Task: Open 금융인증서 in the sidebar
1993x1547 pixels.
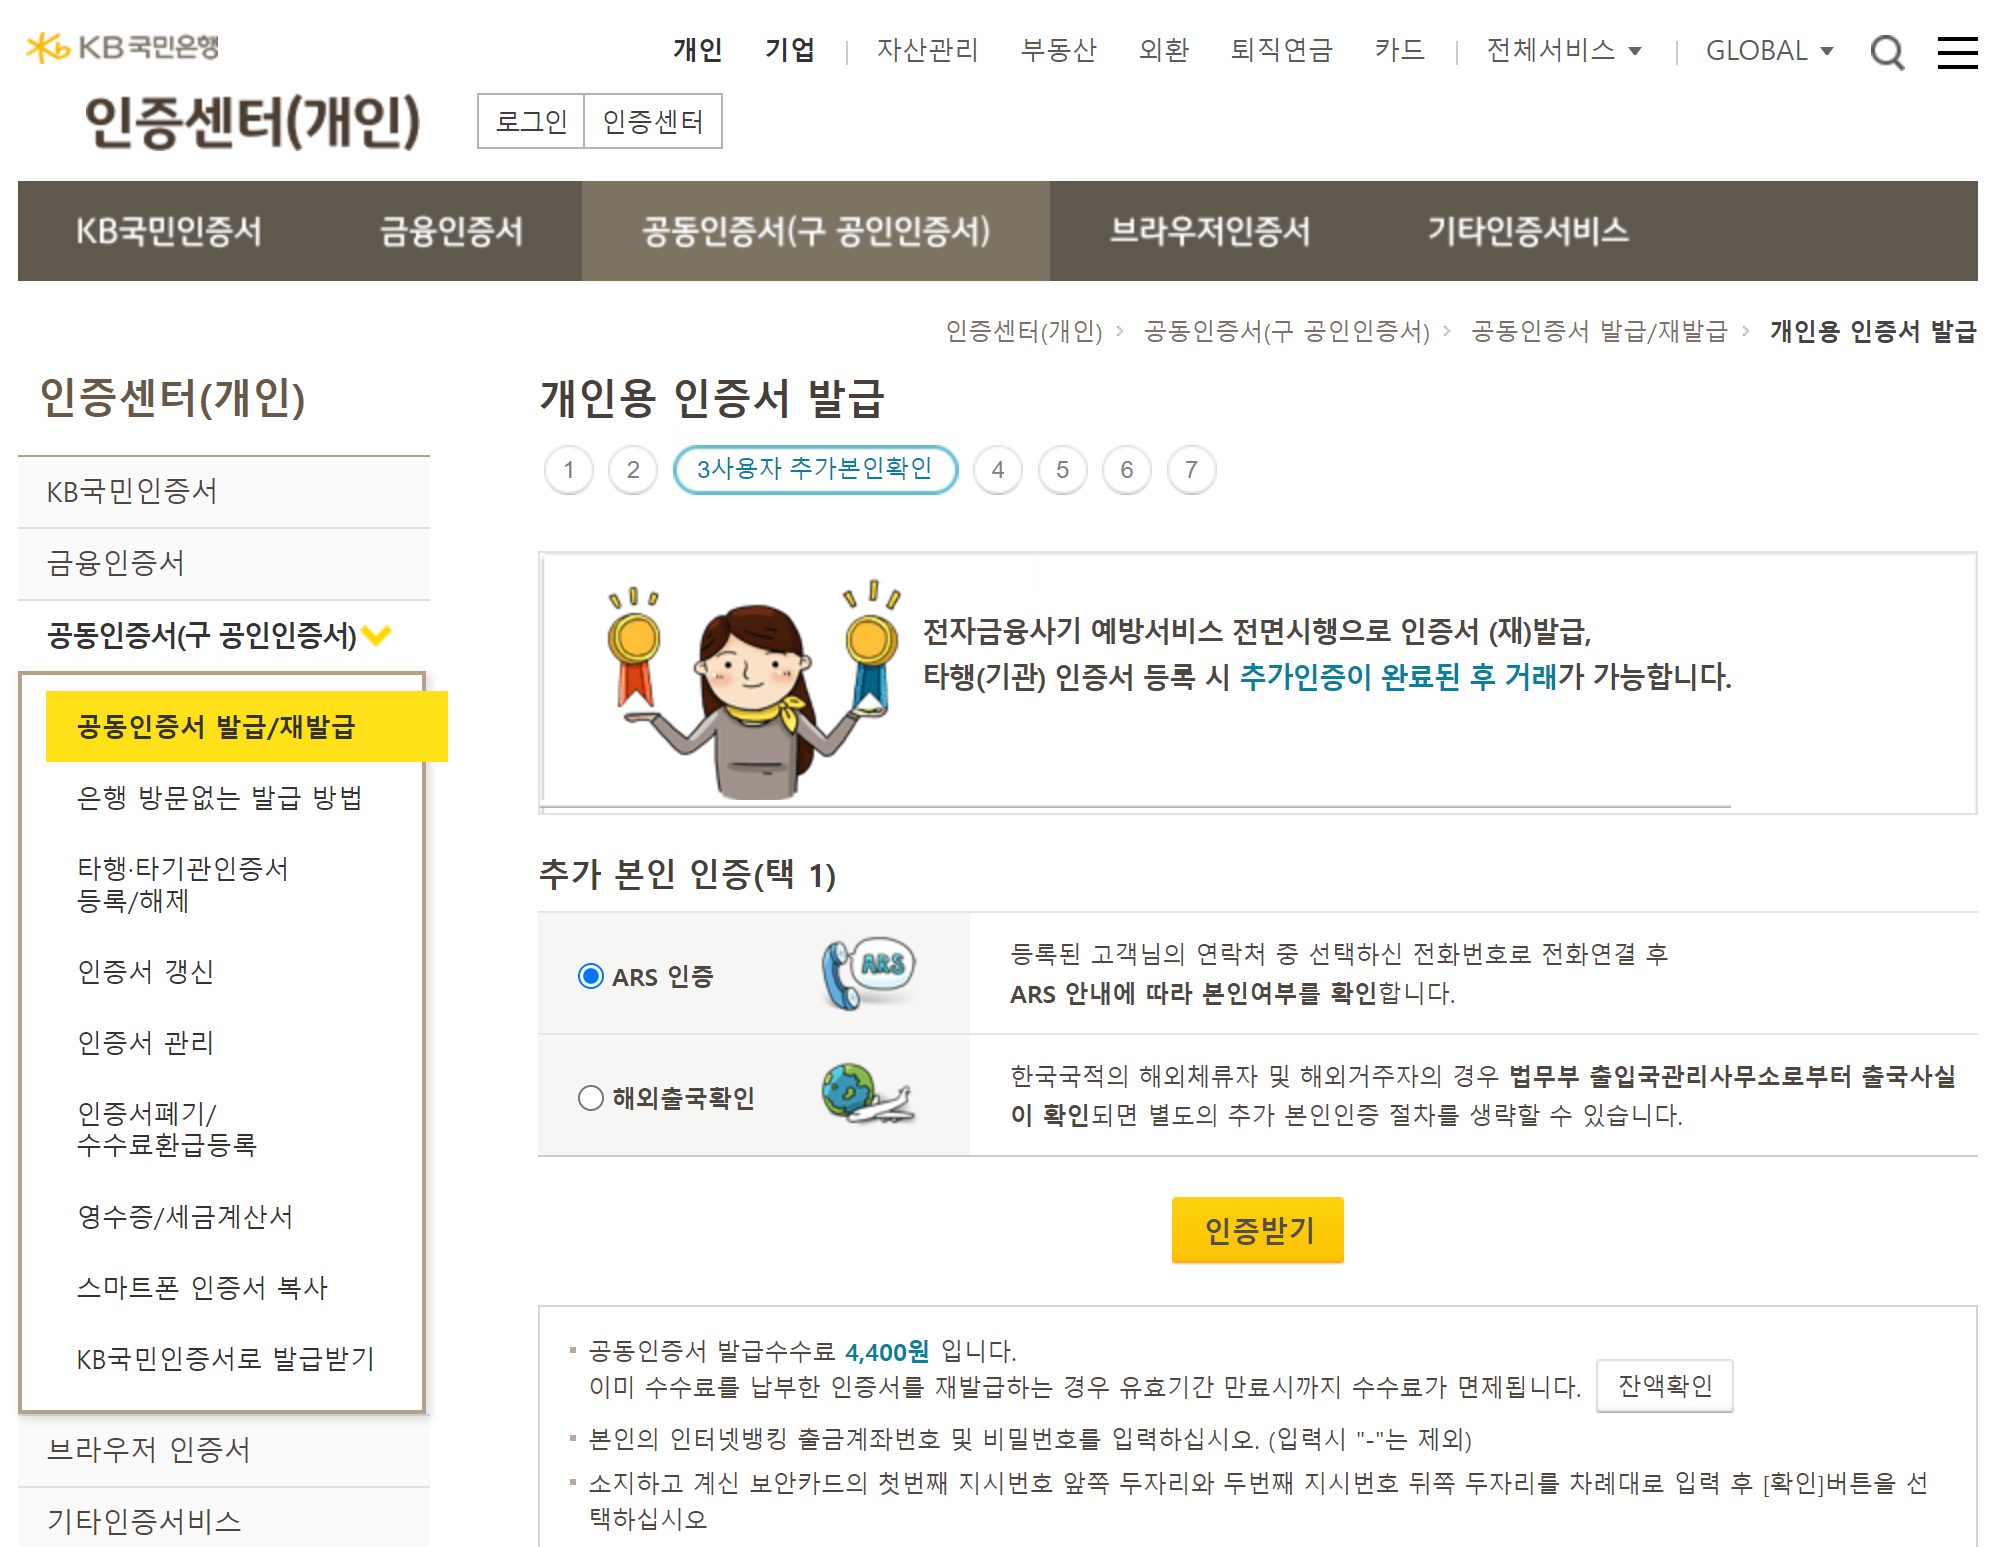Action: coord(224,563)
